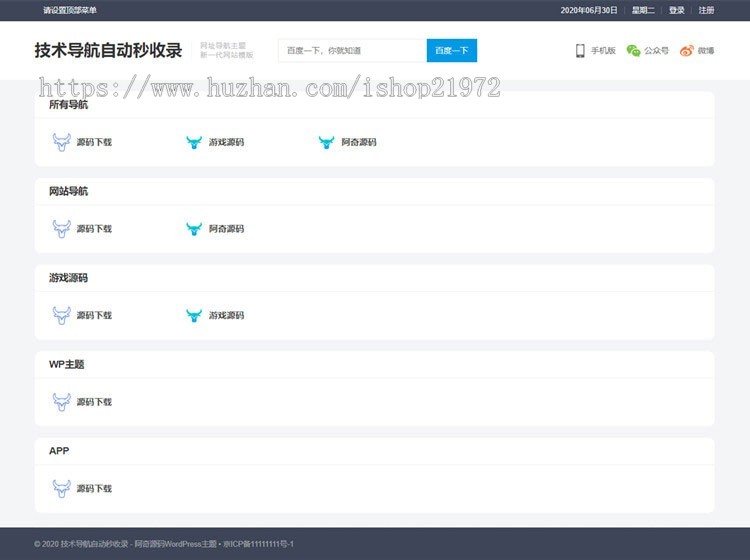This screenshot has height=560, width=750.
Task: Click bull icon of 游戏源码 in 所有导航
Action: coord(194,142)
